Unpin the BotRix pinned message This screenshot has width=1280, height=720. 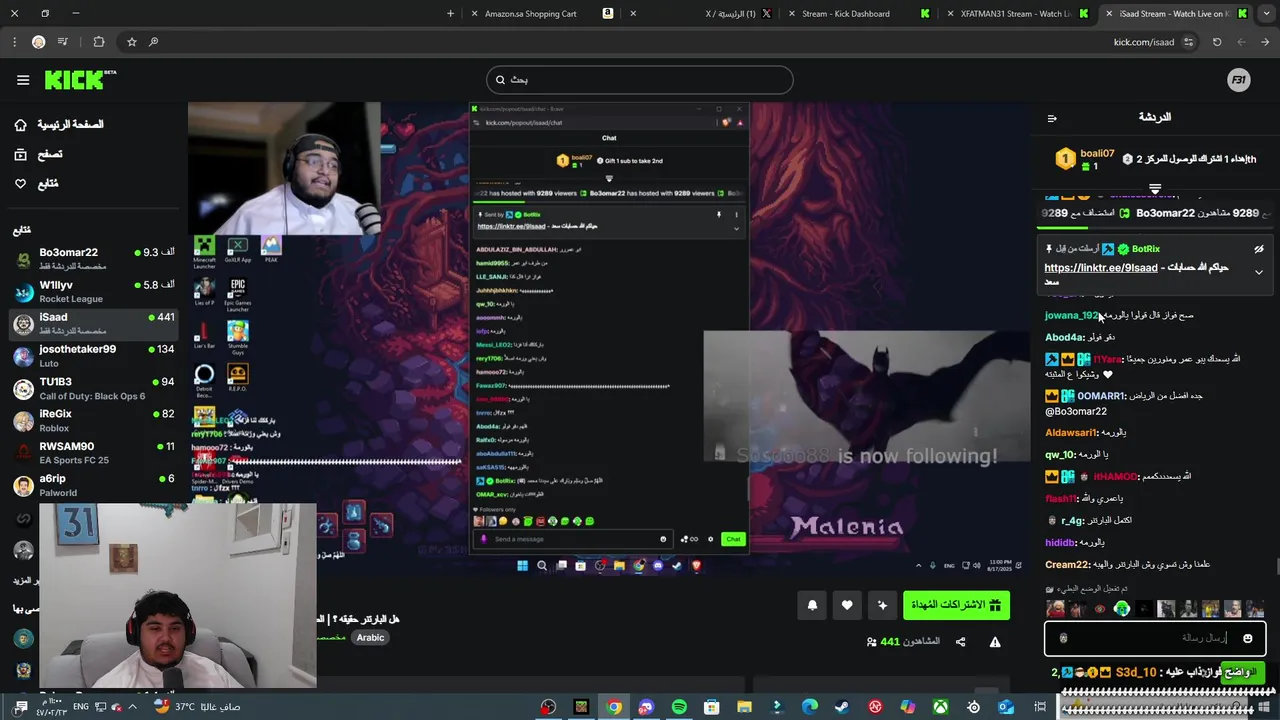click(x=1259, y=249)
